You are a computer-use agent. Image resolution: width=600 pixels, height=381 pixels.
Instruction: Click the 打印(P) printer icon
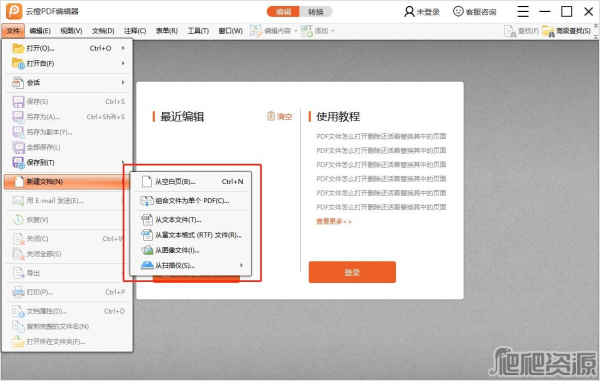tap(18, 292)
